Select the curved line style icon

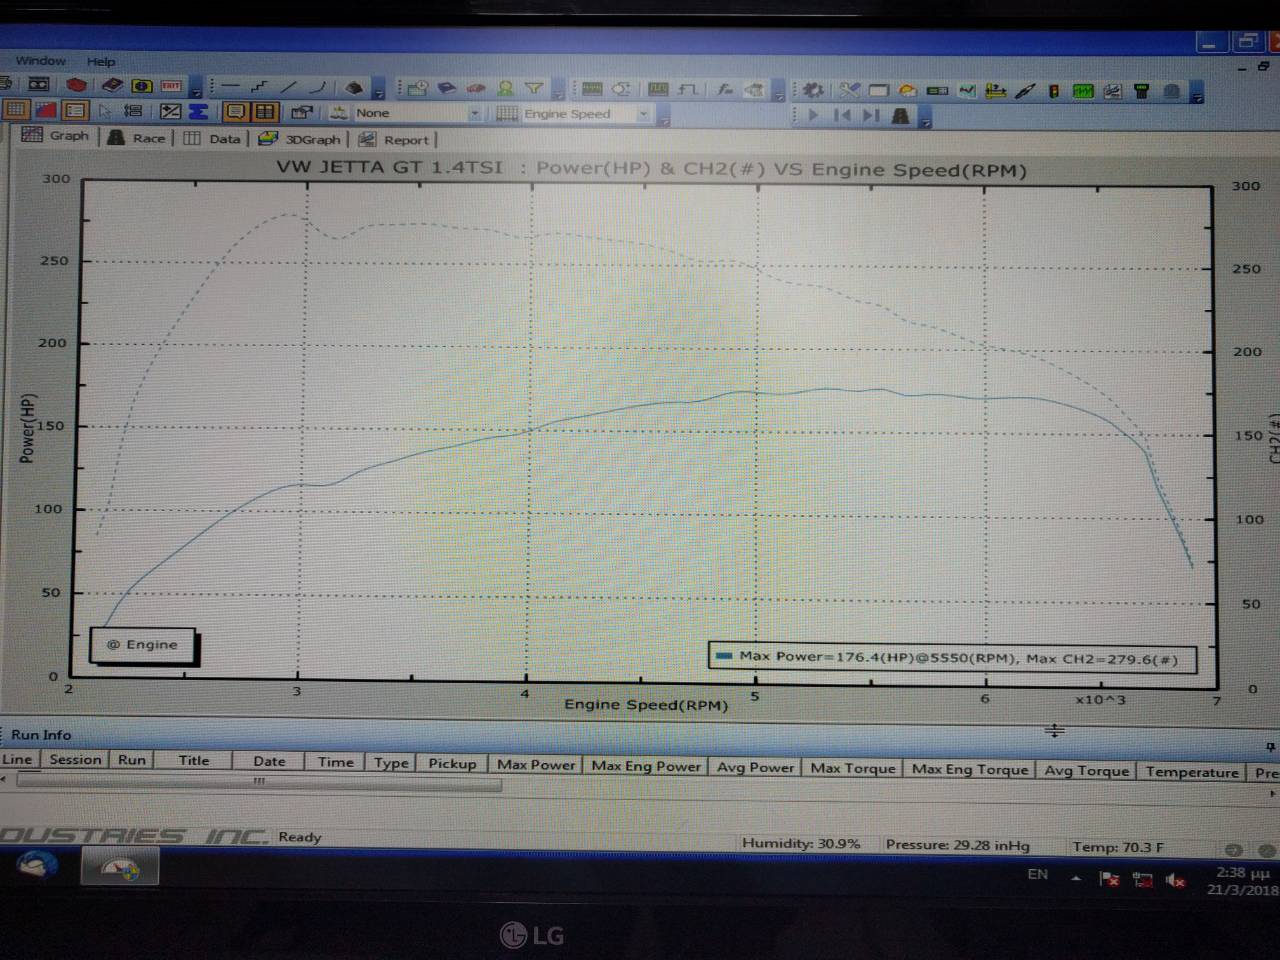click(317, 87)
